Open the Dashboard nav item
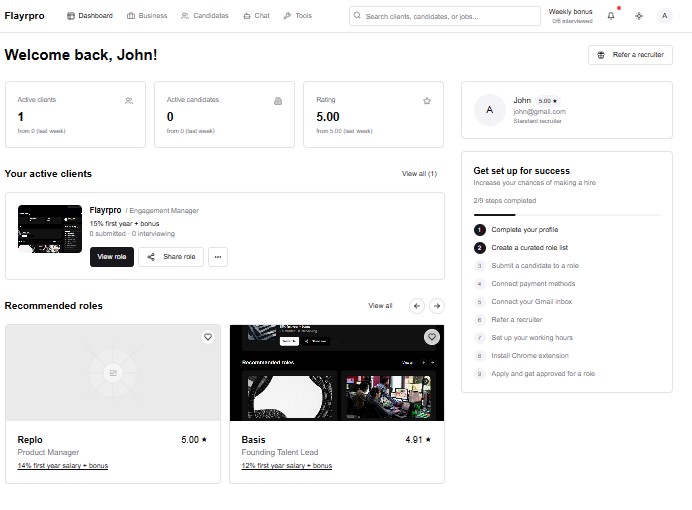692x510 pixels. pyautogui.click(x=90, y=15)
